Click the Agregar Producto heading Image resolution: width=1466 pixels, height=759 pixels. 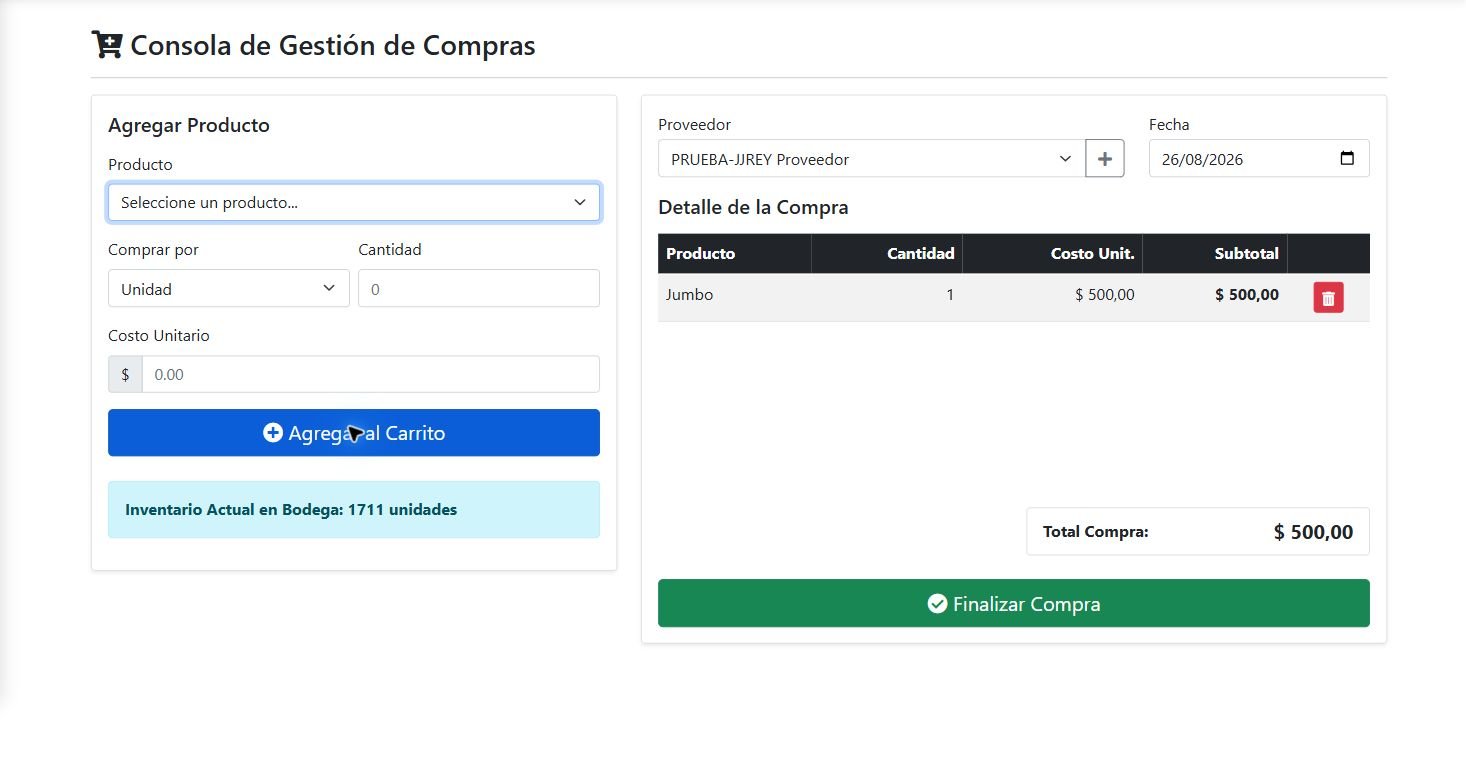189,125
